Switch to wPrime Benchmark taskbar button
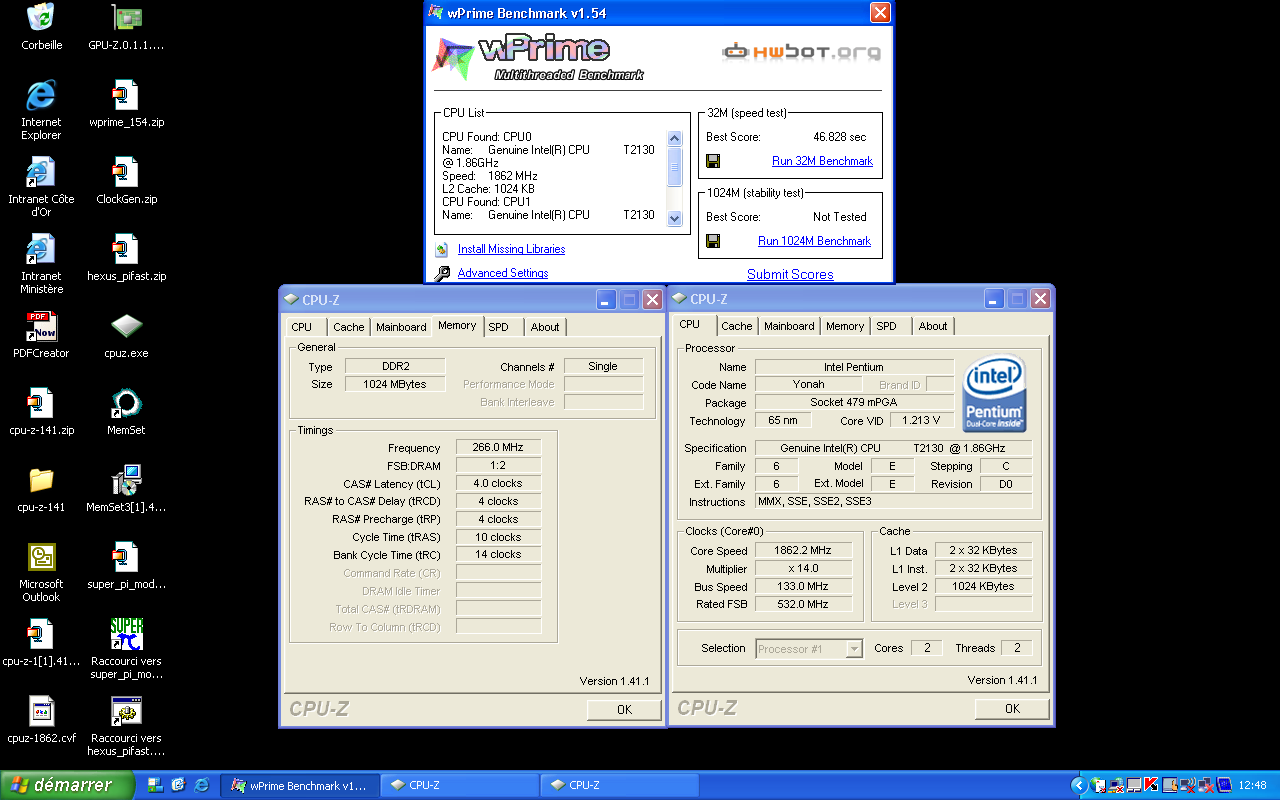This screenshot has height=800, width=1280. (300, 786)
